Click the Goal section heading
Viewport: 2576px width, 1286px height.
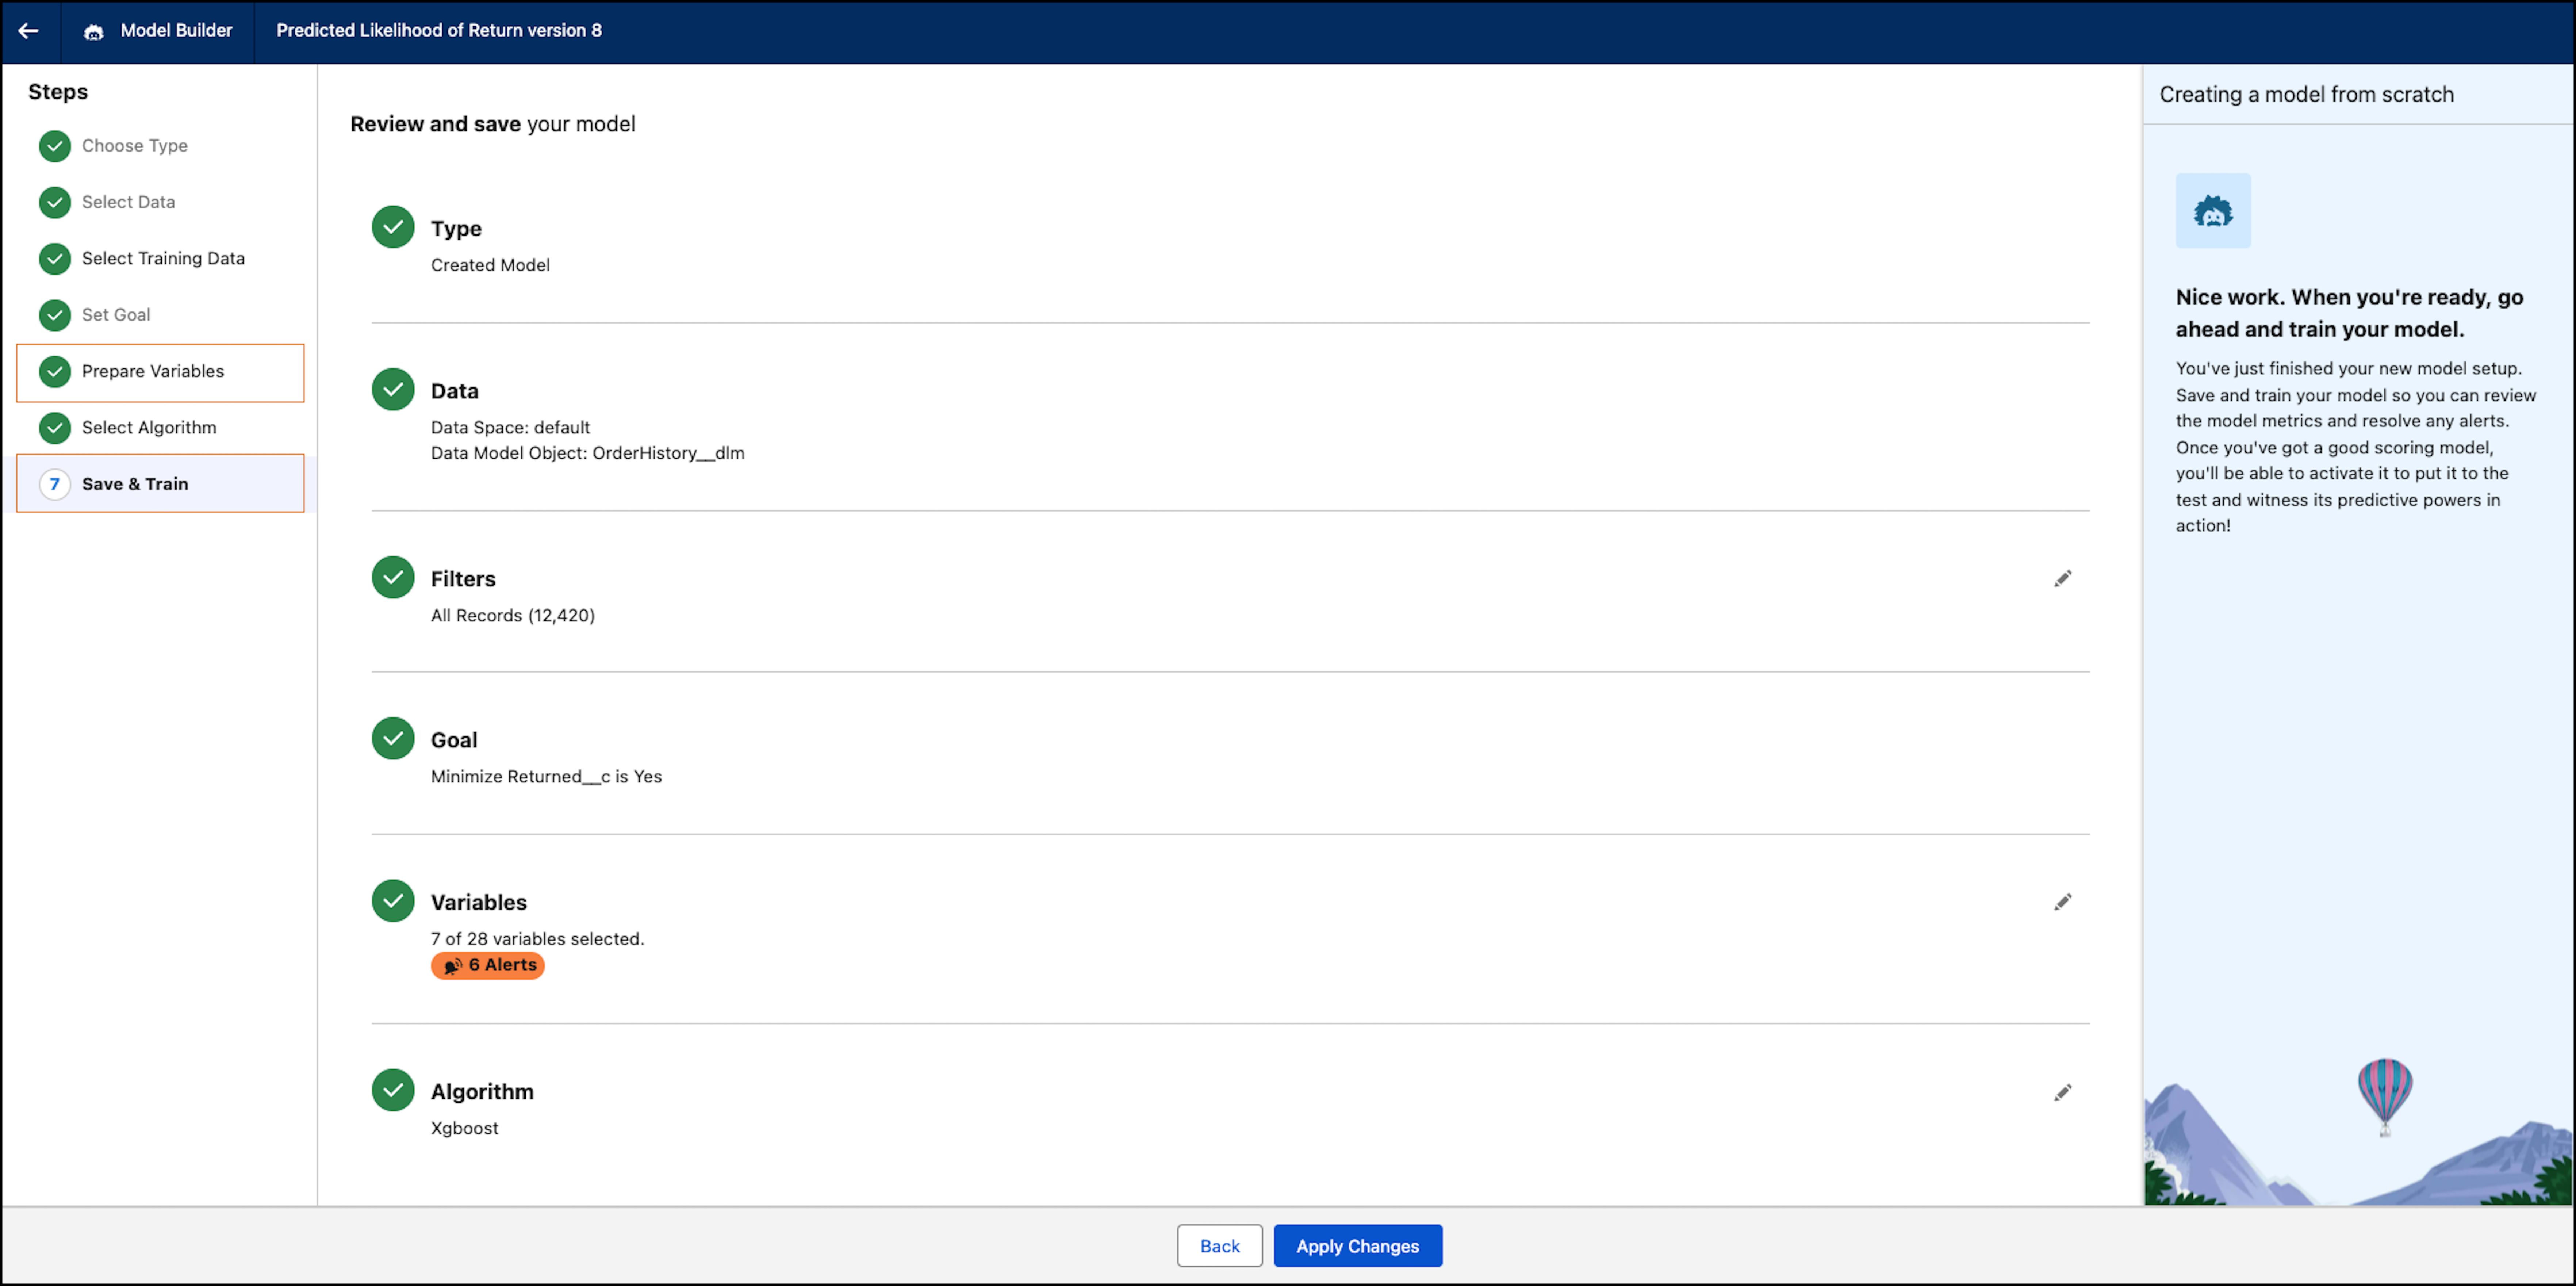click(454, 740)
